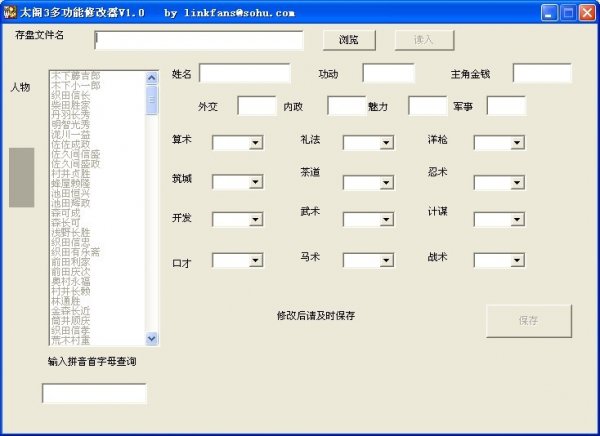The height and width of the screenshot is (436, 600).
Task: Focus the 姓名 name input field
Action: pyautogui.click(x=244, y=73)
